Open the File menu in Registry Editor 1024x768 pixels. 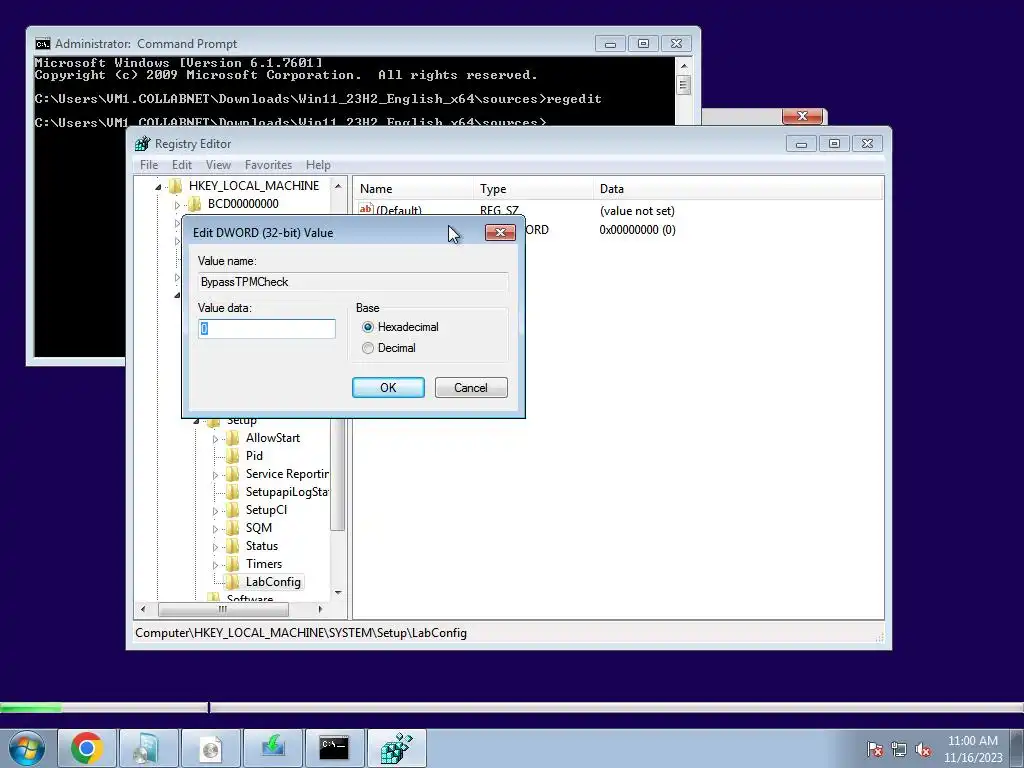click(x=149, y=165)
